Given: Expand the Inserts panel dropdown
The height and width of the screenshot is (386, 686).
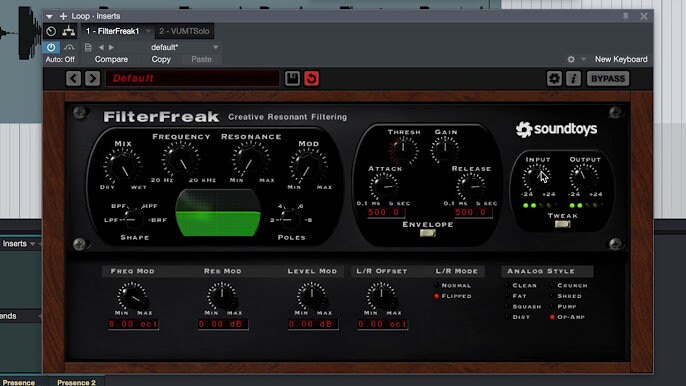Looking at the screenshot, I should 32,244.
